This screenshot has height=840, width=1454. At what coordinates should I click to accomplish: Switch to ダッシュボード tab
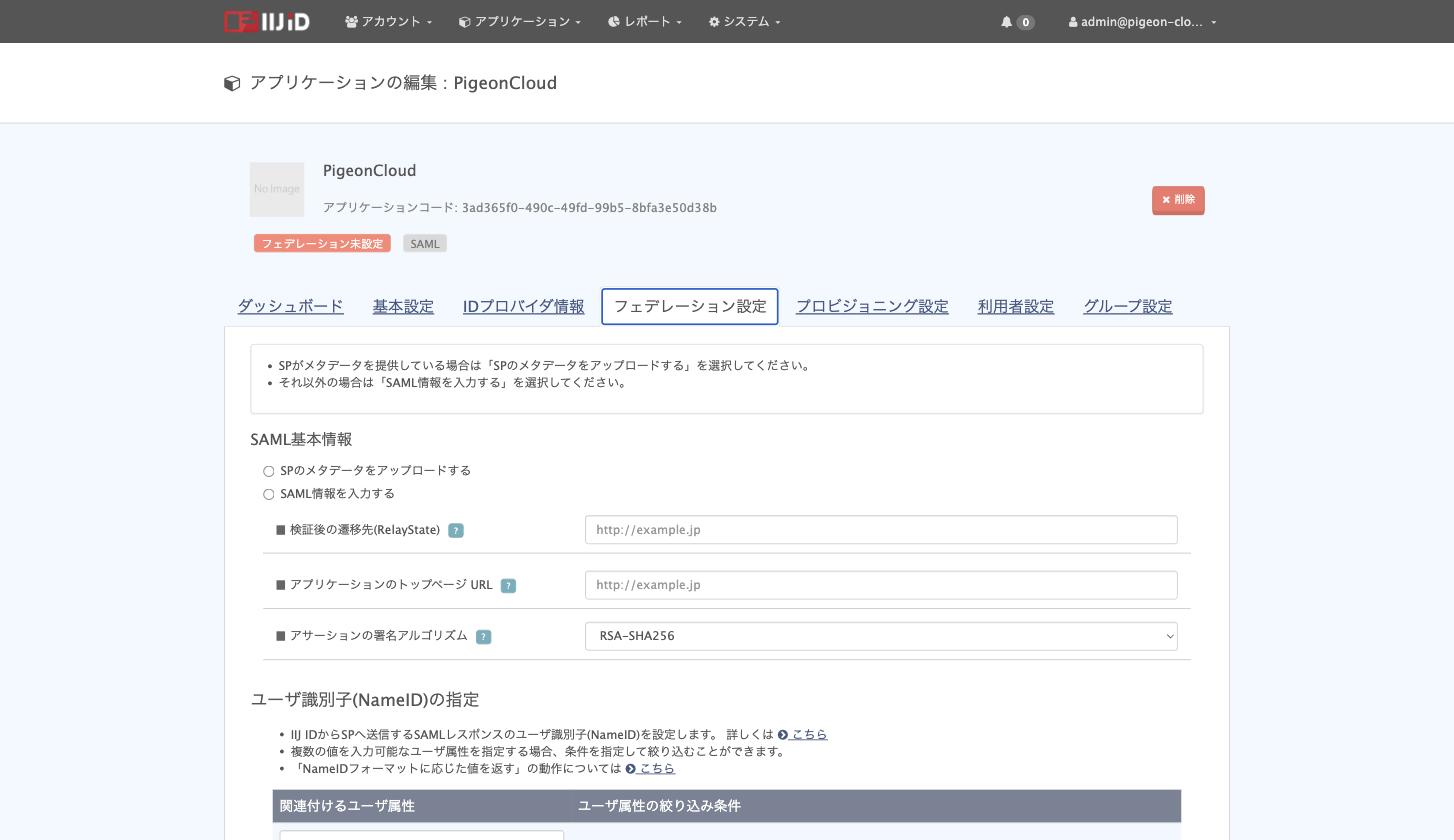(x=290, y=307)
